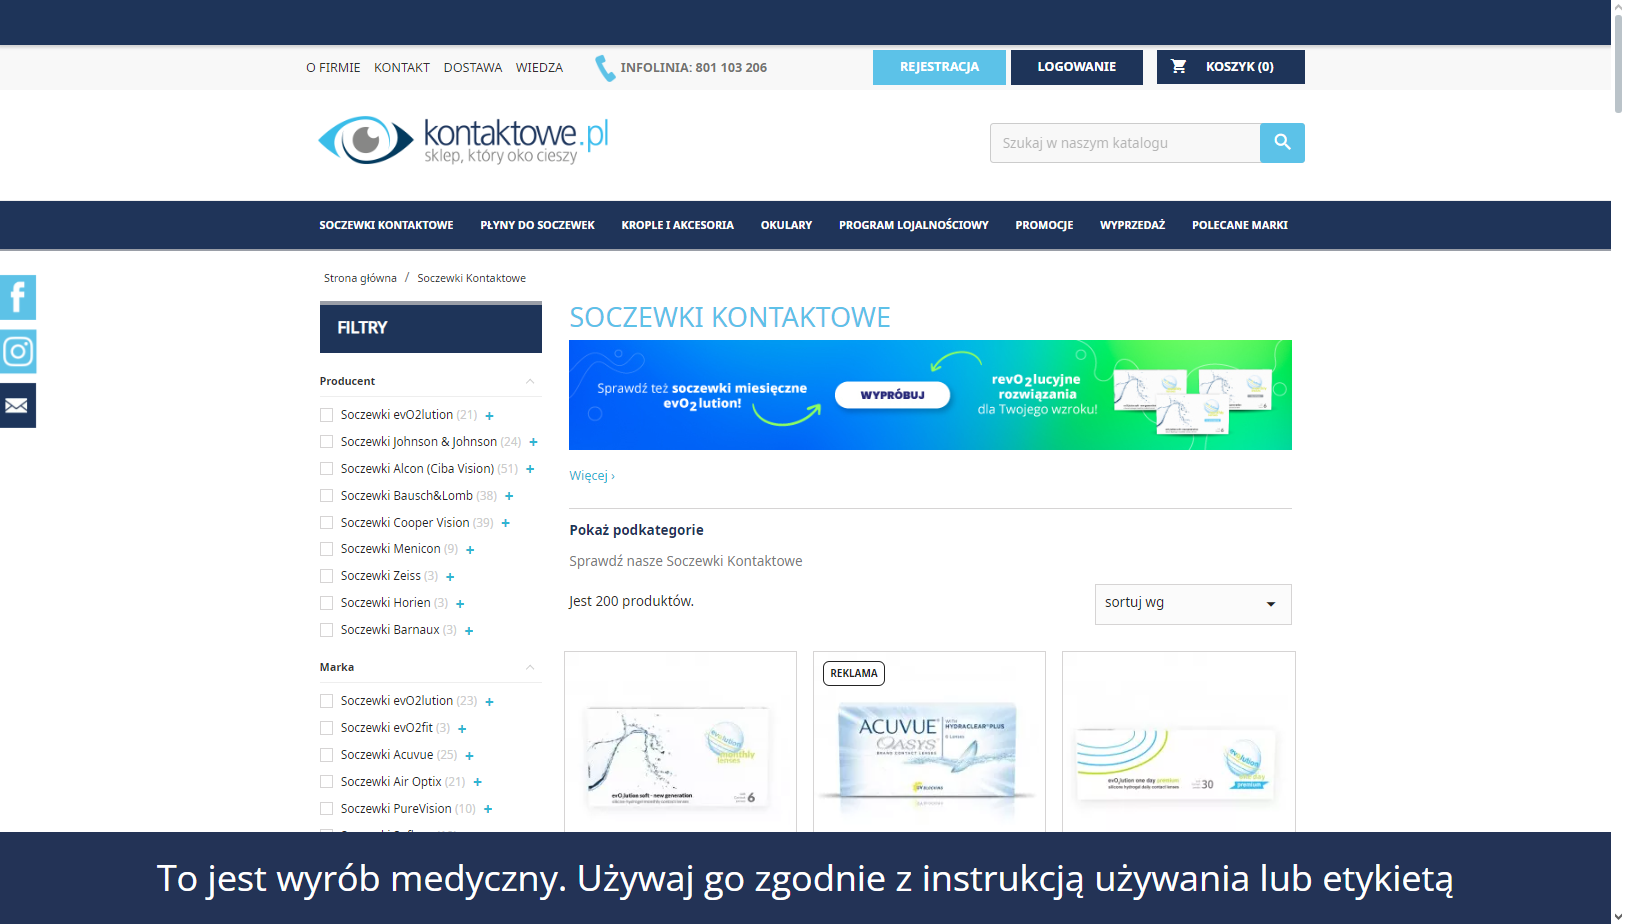The width and height of the screenshot is (1626, 924).
Task: Expand Johnson & Johnson plus icon
Action: pos(533,442)
